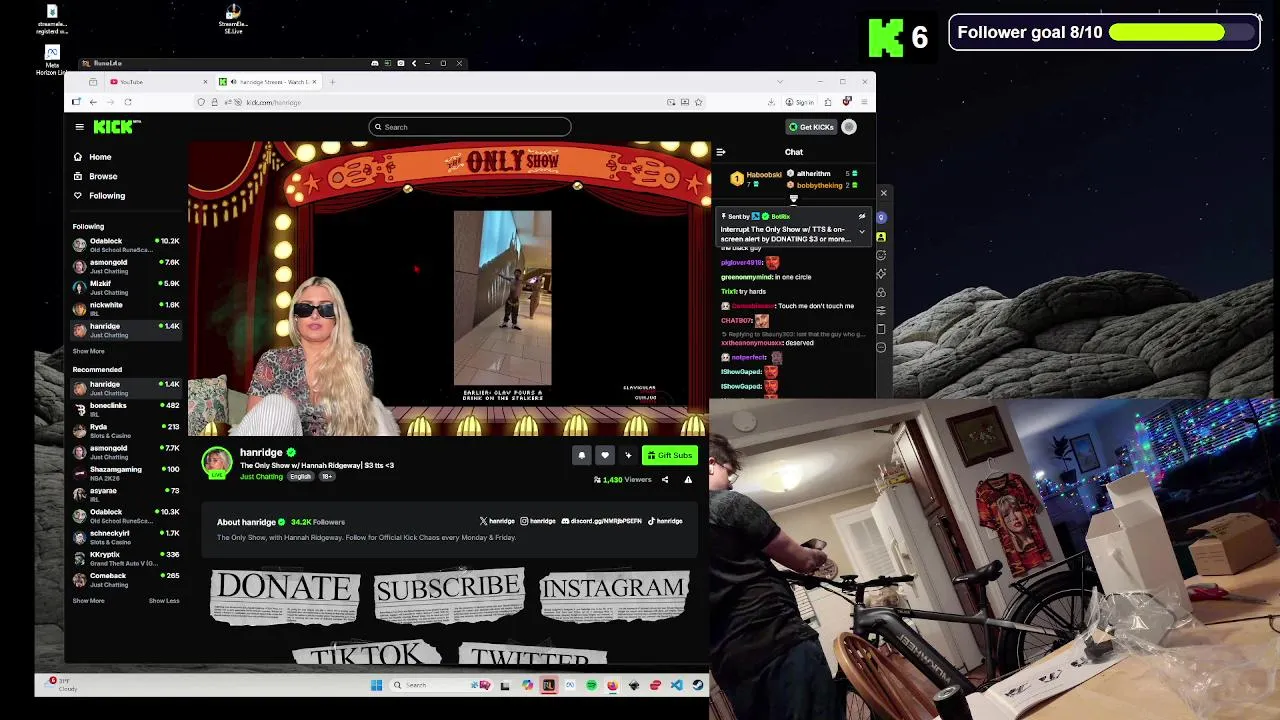The image size is (1280, 720).
Task: Close the chat side toolbar X
Action: [883, 193]
